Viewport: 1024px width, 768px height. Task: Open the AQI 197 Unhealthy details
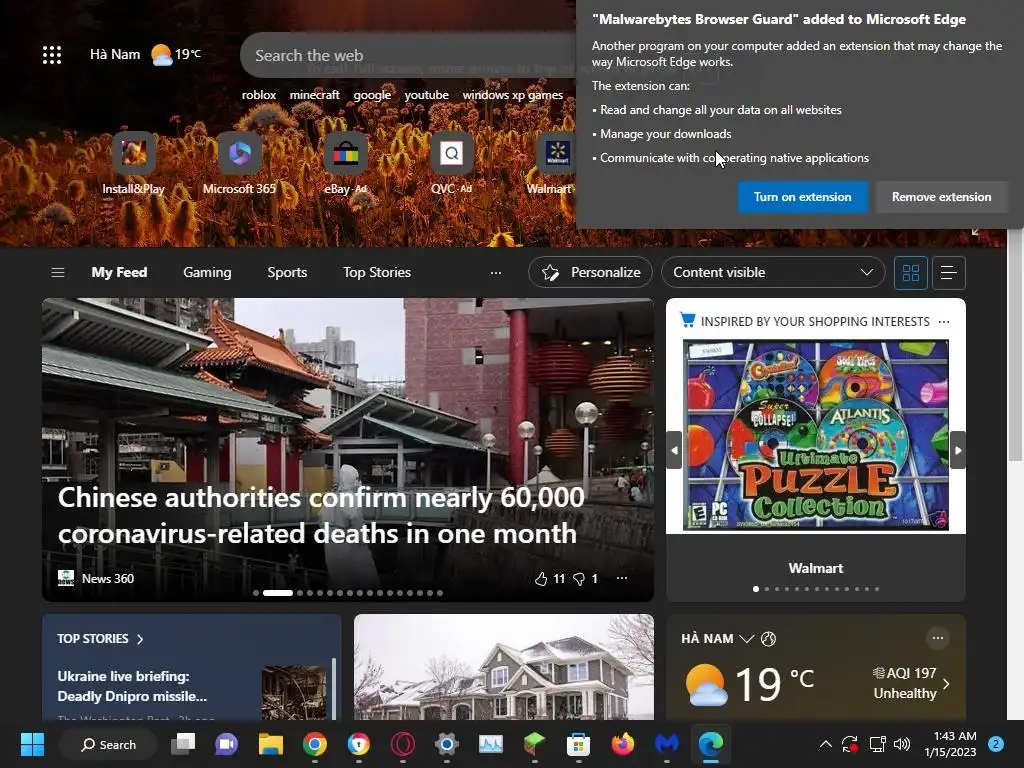tap(912, 683)
